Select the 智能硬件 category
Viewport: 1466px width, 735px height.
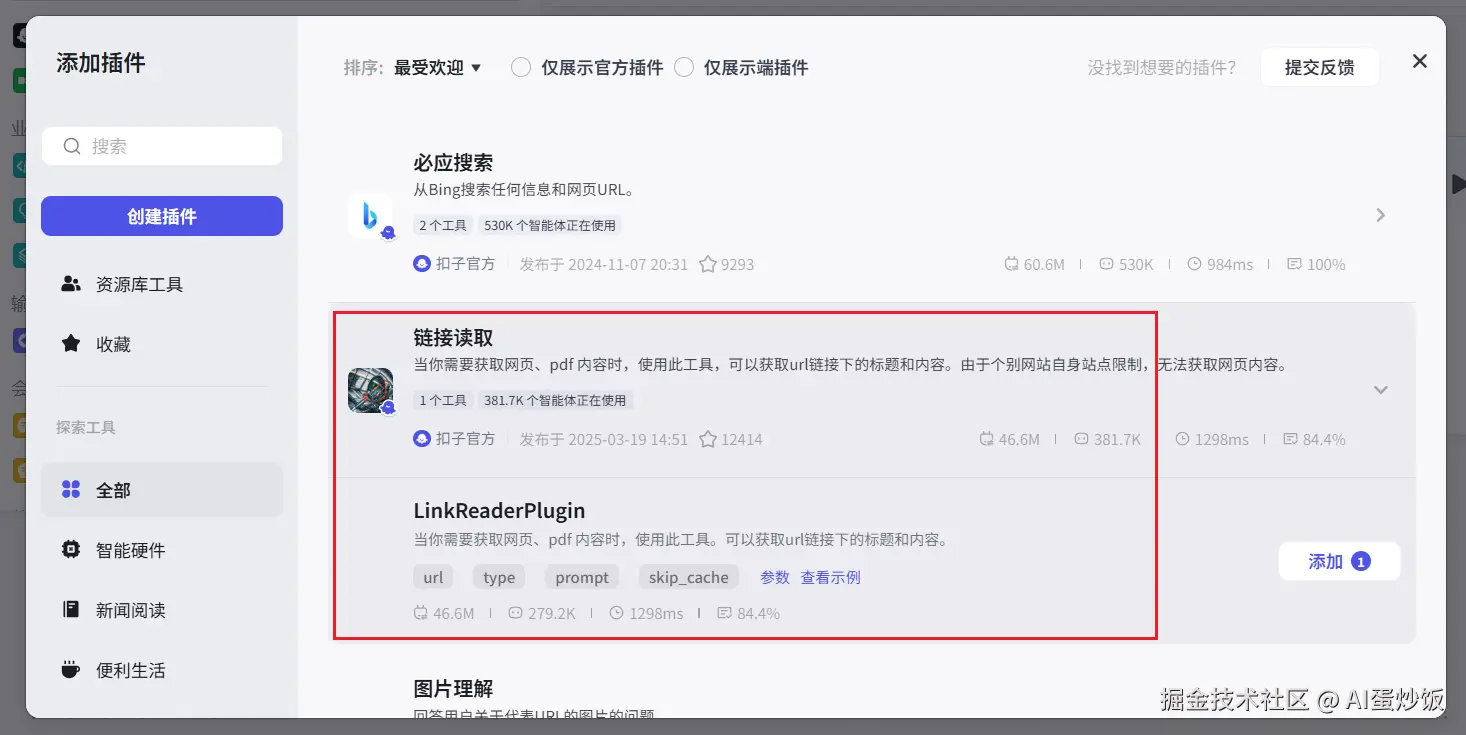click(162, 550)
